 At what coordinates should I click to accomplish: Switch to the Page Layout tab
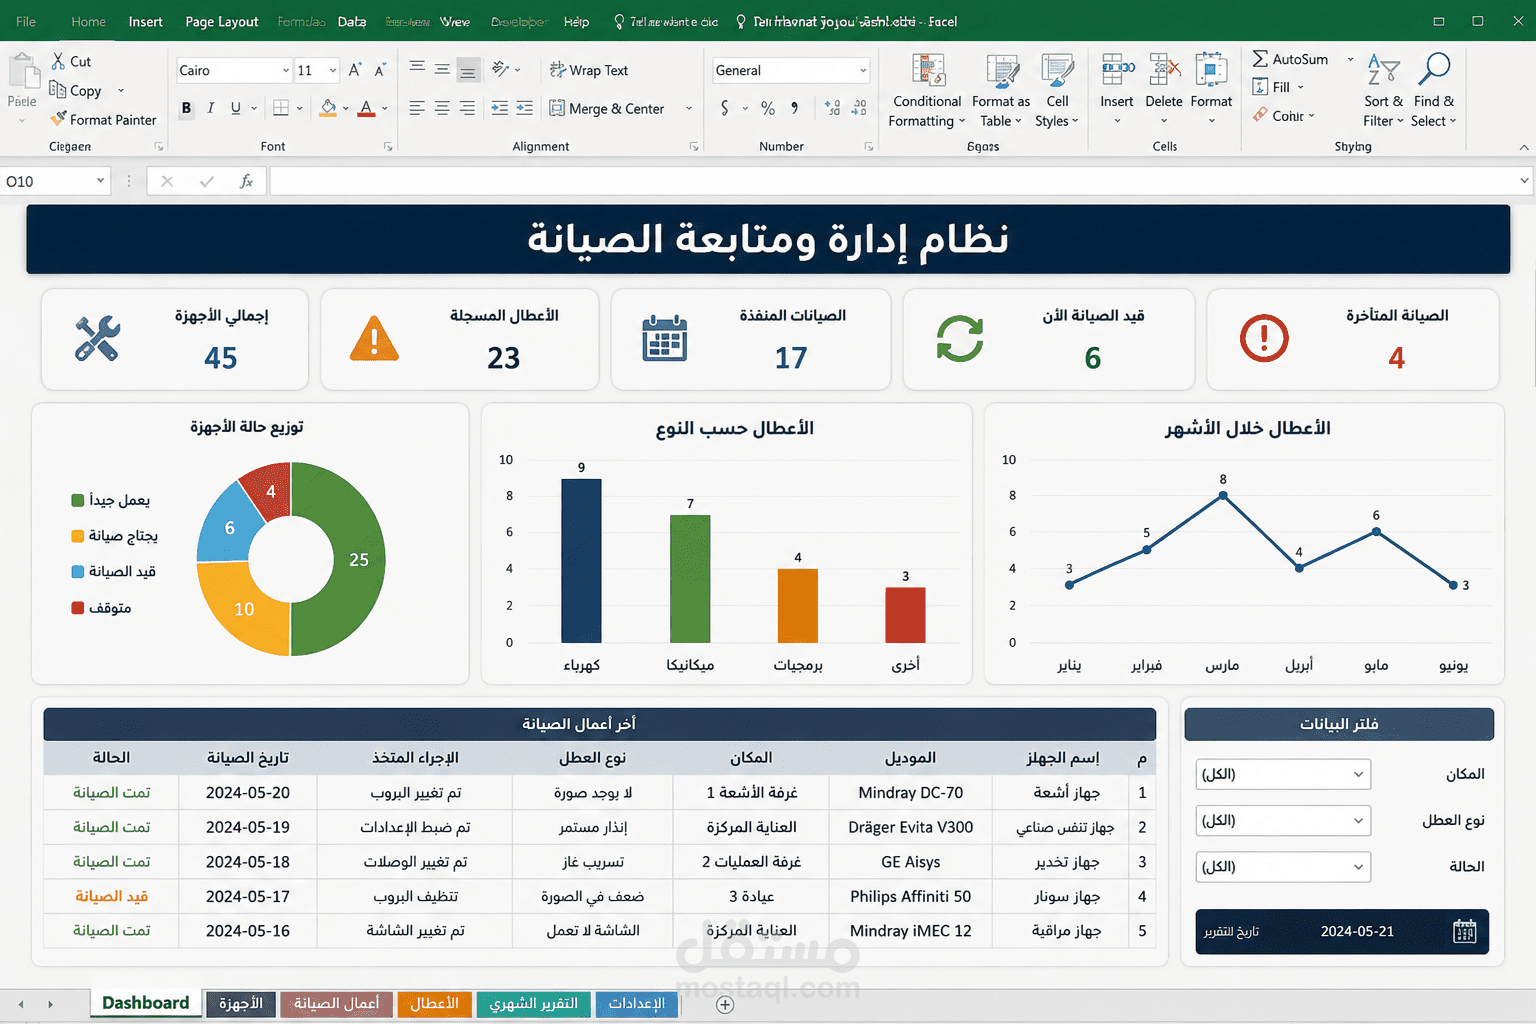click(x=221, y=21)
